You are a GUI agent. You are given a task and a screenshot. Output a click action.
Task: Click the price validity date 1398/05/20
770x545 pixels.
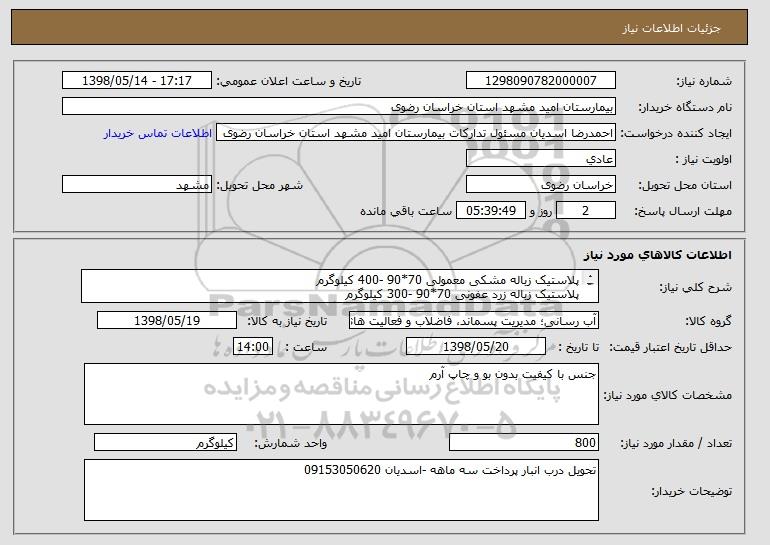coord(476,347)
